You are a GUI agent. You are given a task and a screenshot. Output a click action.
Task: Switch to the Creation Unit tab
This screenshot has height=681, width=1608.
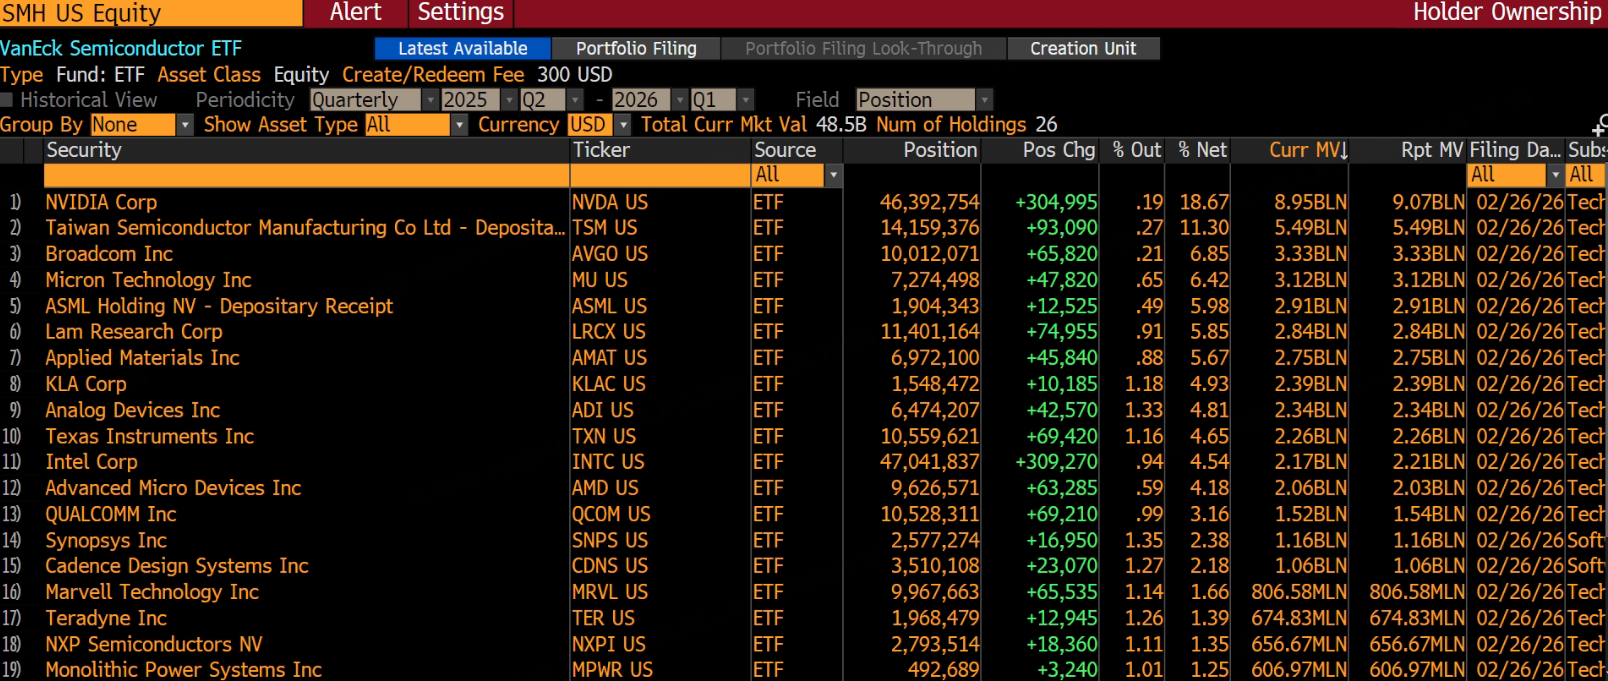1083,49
